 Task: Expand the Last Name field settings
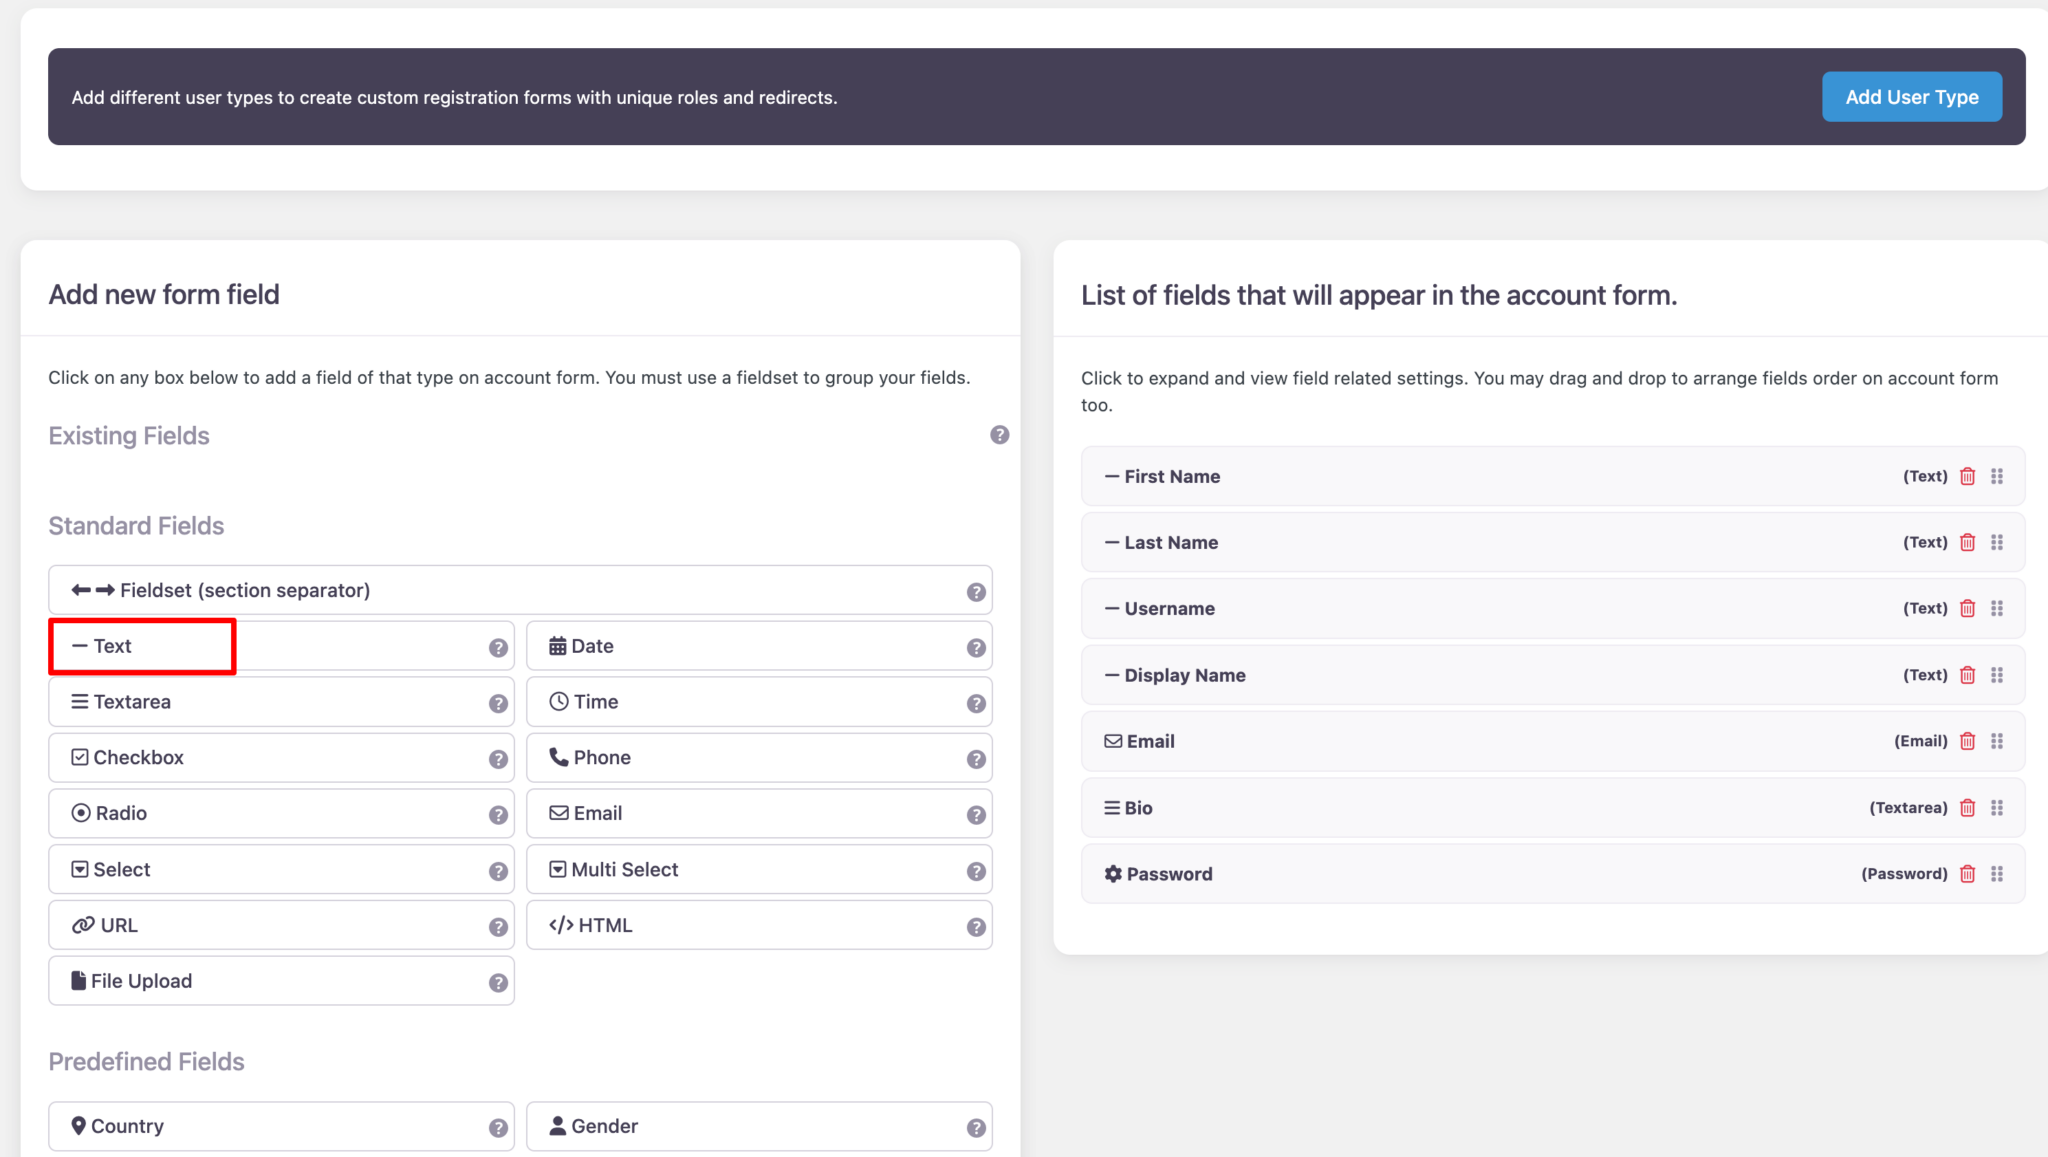[x=1553, y=542]
